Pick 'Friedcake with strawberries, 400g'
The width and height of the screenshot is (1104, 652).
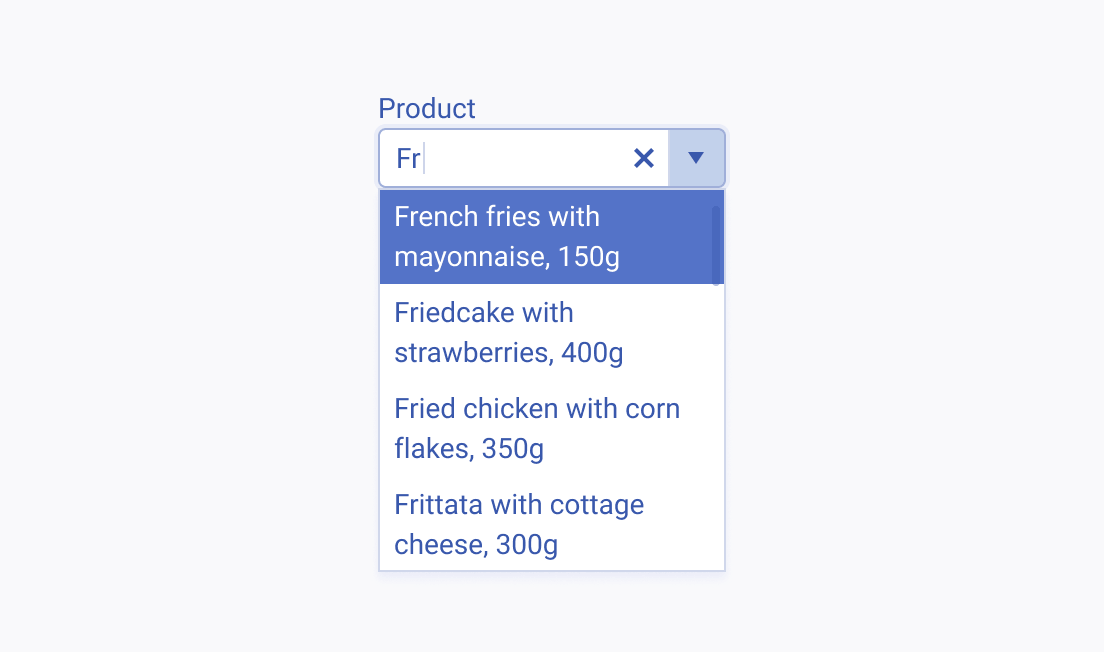(550, 332)
